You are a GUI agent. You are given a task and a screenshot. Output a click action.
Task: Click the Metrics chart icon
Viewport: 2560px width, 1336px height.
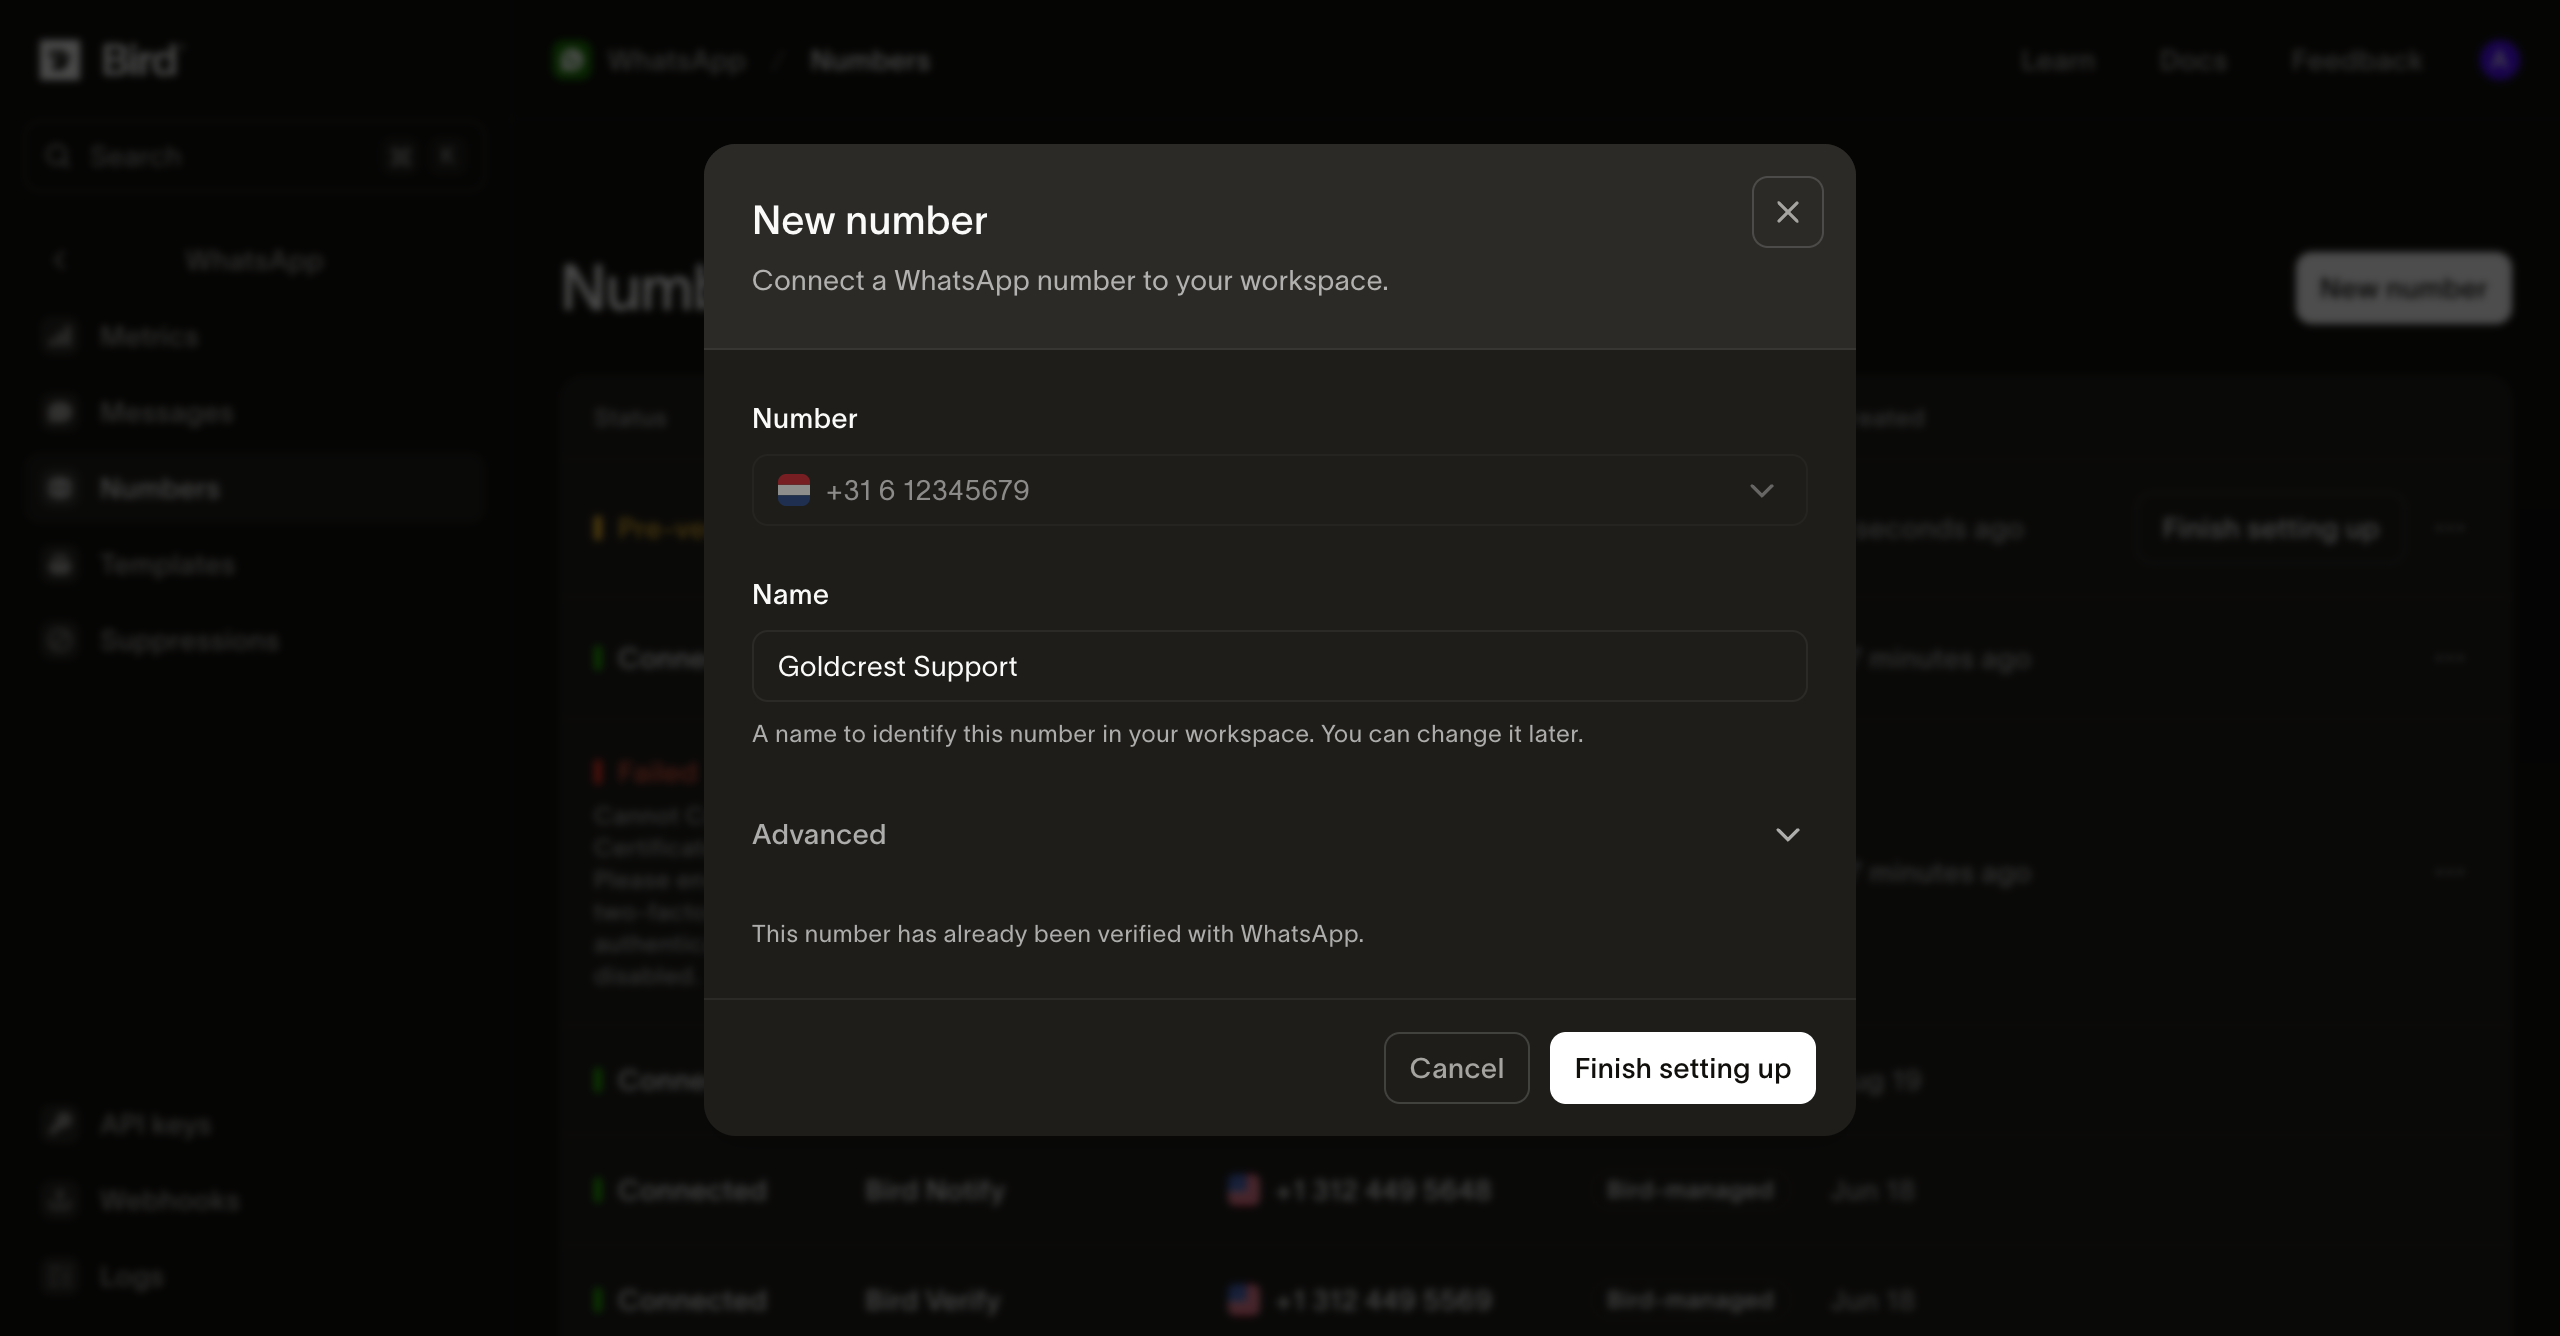[x=60, y=336]
